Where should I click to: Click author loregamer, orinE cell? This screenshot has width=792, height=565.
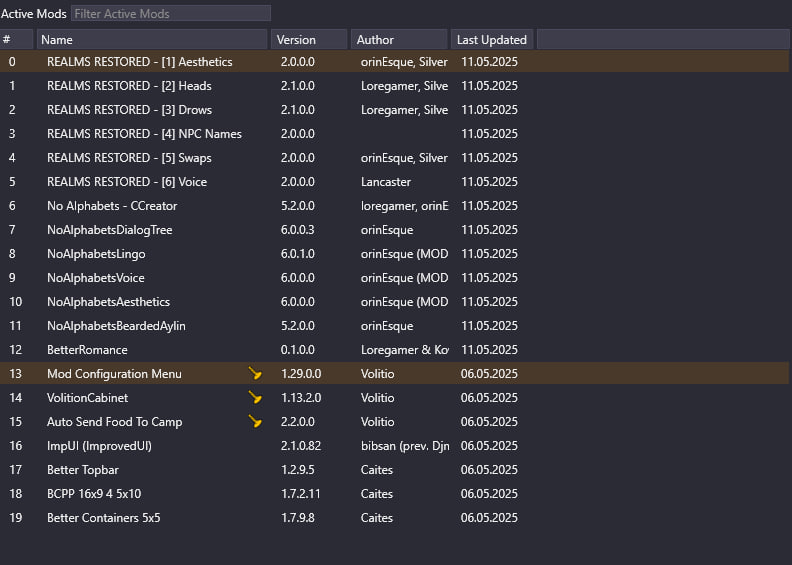(405, 206)
